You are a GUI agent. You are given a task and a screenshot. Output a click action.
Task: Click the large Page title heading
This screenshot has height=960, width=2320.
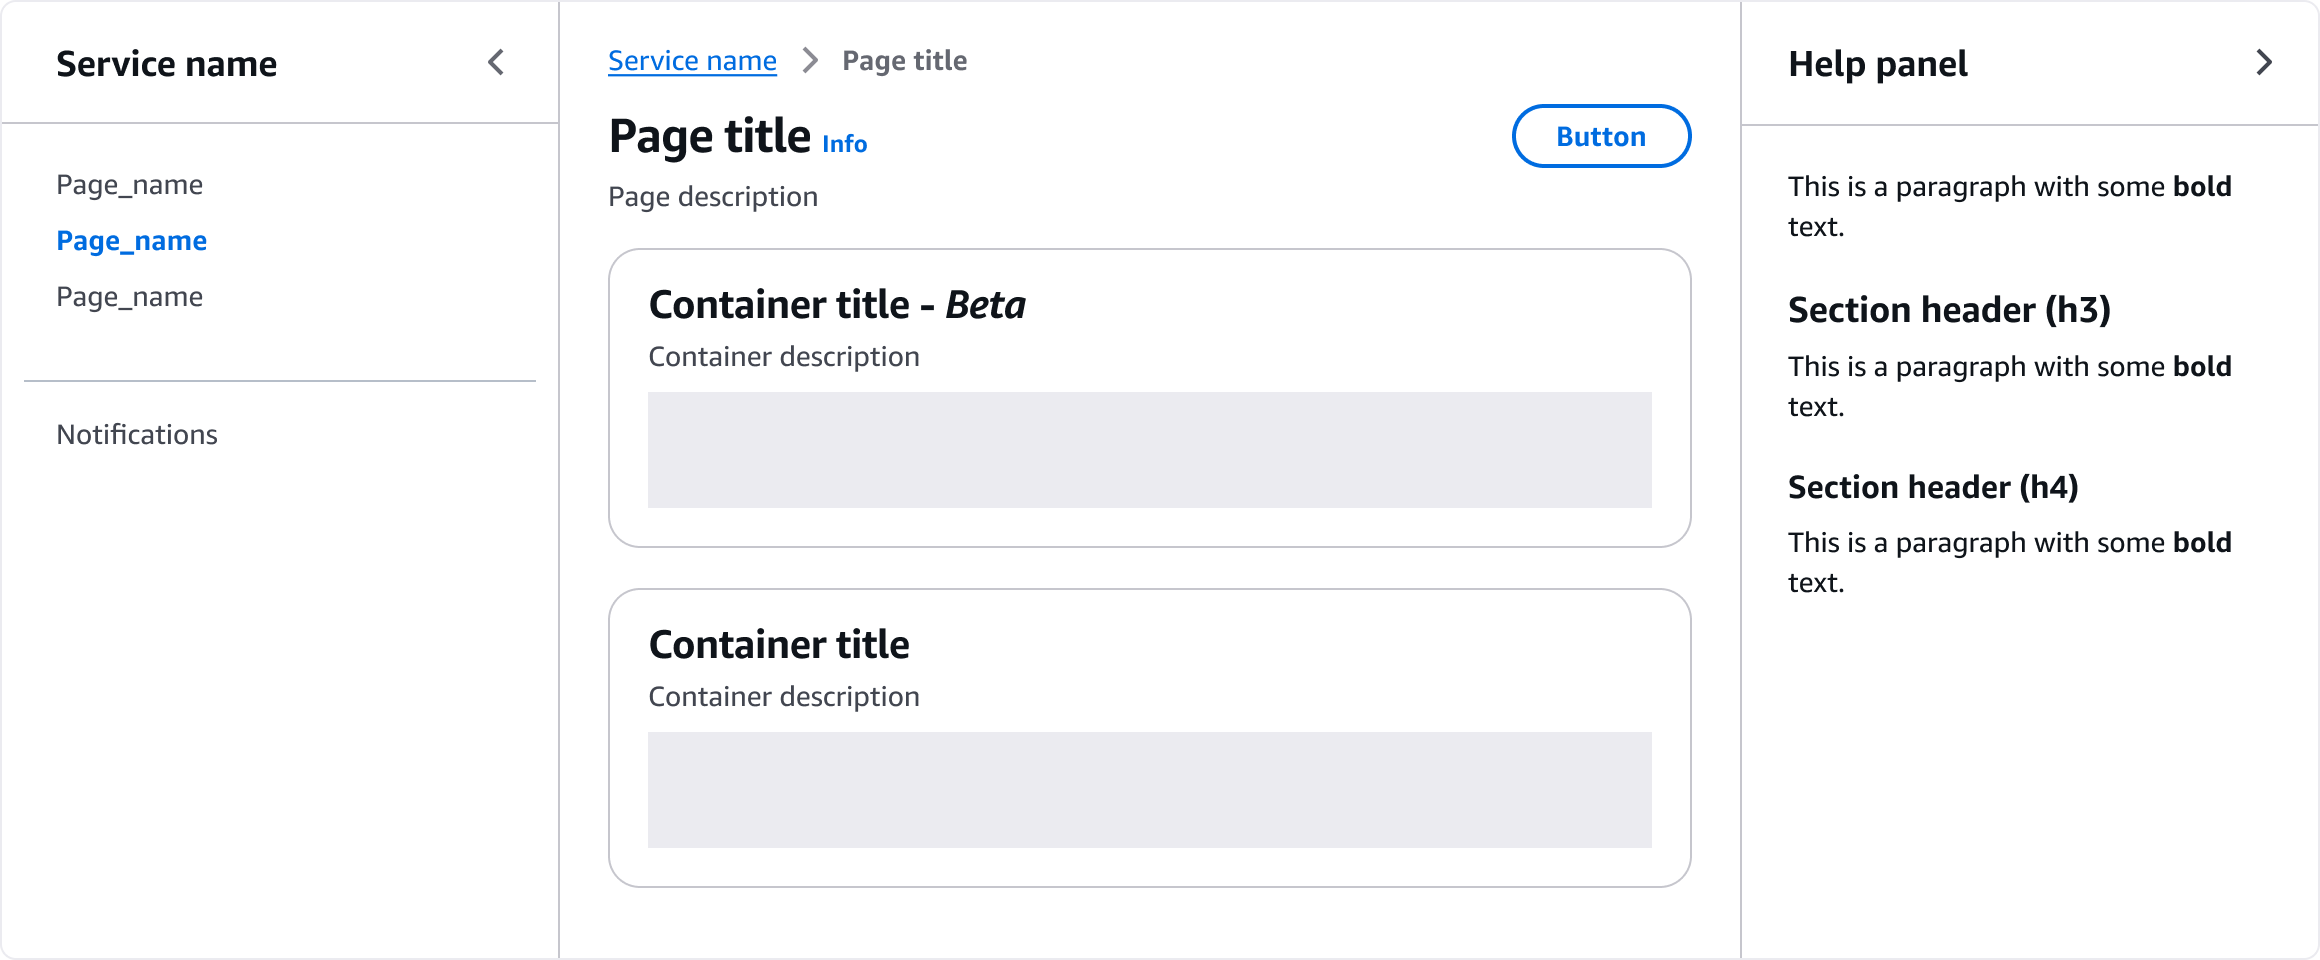pos(709,136)
